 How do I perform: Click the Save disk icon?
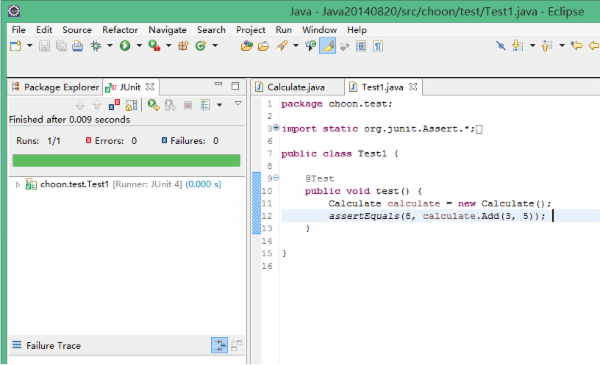pos(44,46)
